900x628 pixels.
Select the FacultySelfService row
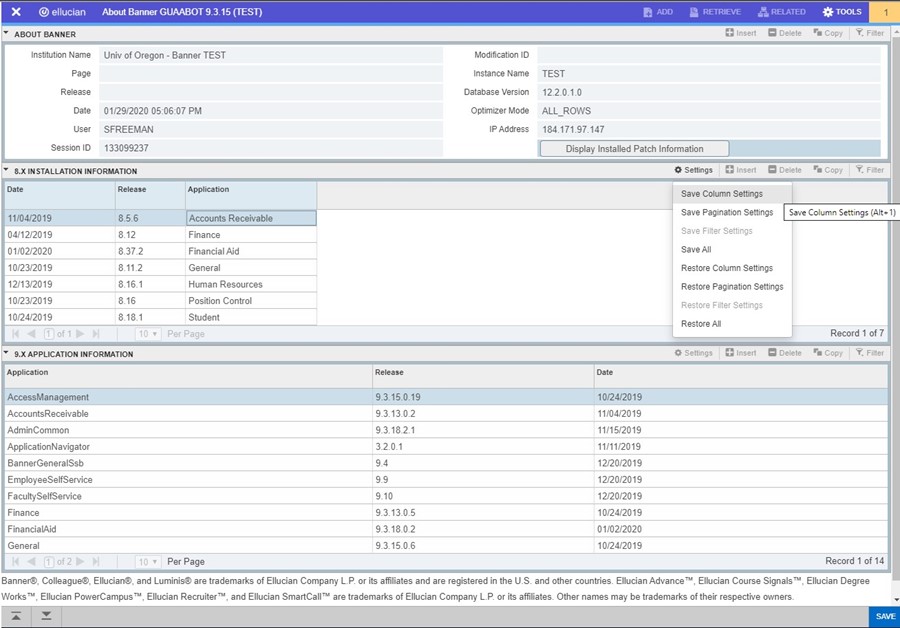pyautogui.click(x=447, y=496)
